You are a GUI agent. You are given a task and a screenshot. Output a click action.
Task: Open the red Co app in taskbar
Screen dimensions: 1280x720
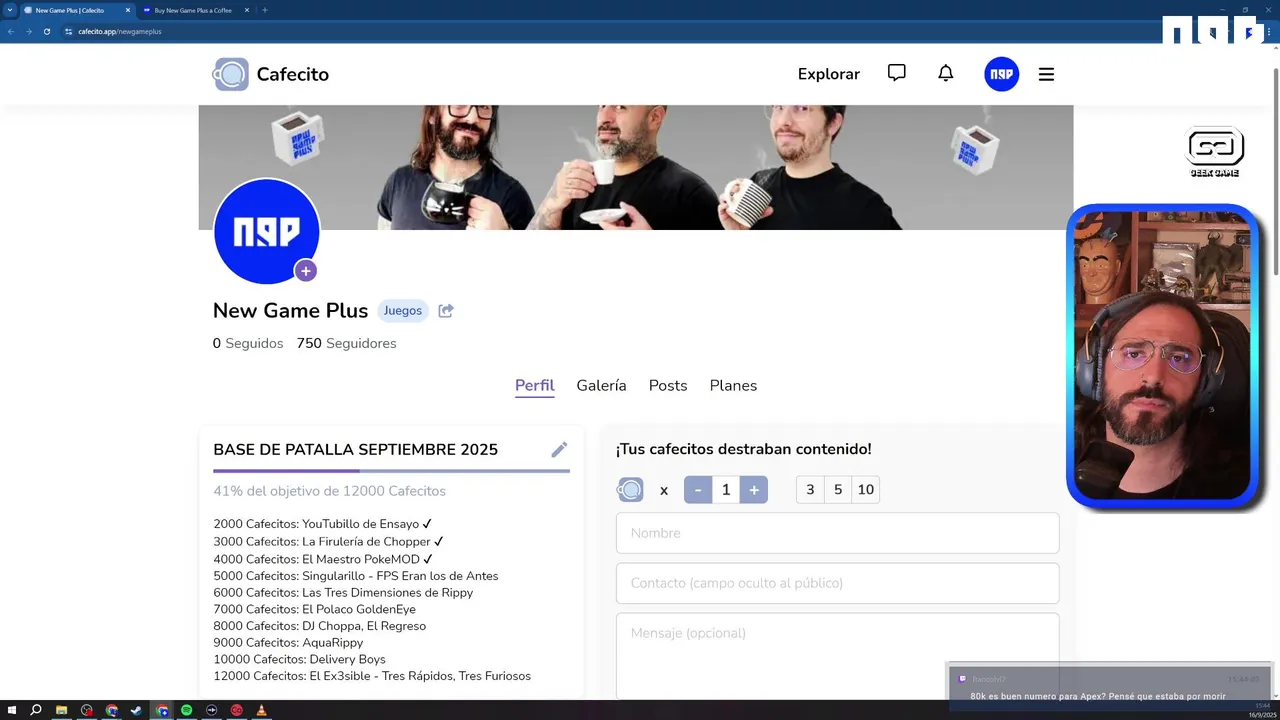pyautogui.click(x=236, y=710)
